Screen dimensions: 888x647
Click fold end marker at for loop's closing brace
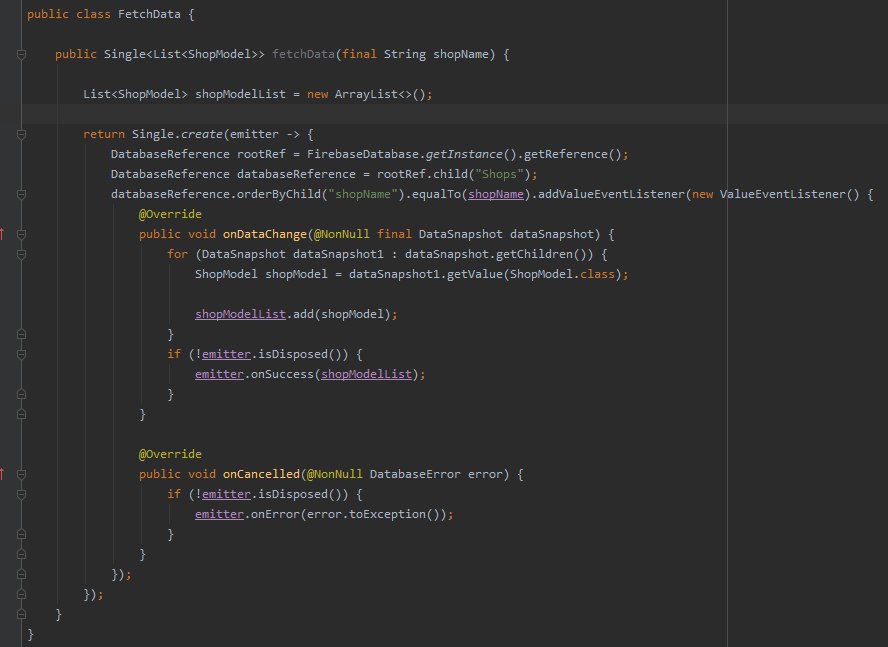pyautogui.click(x=22, y=334)
